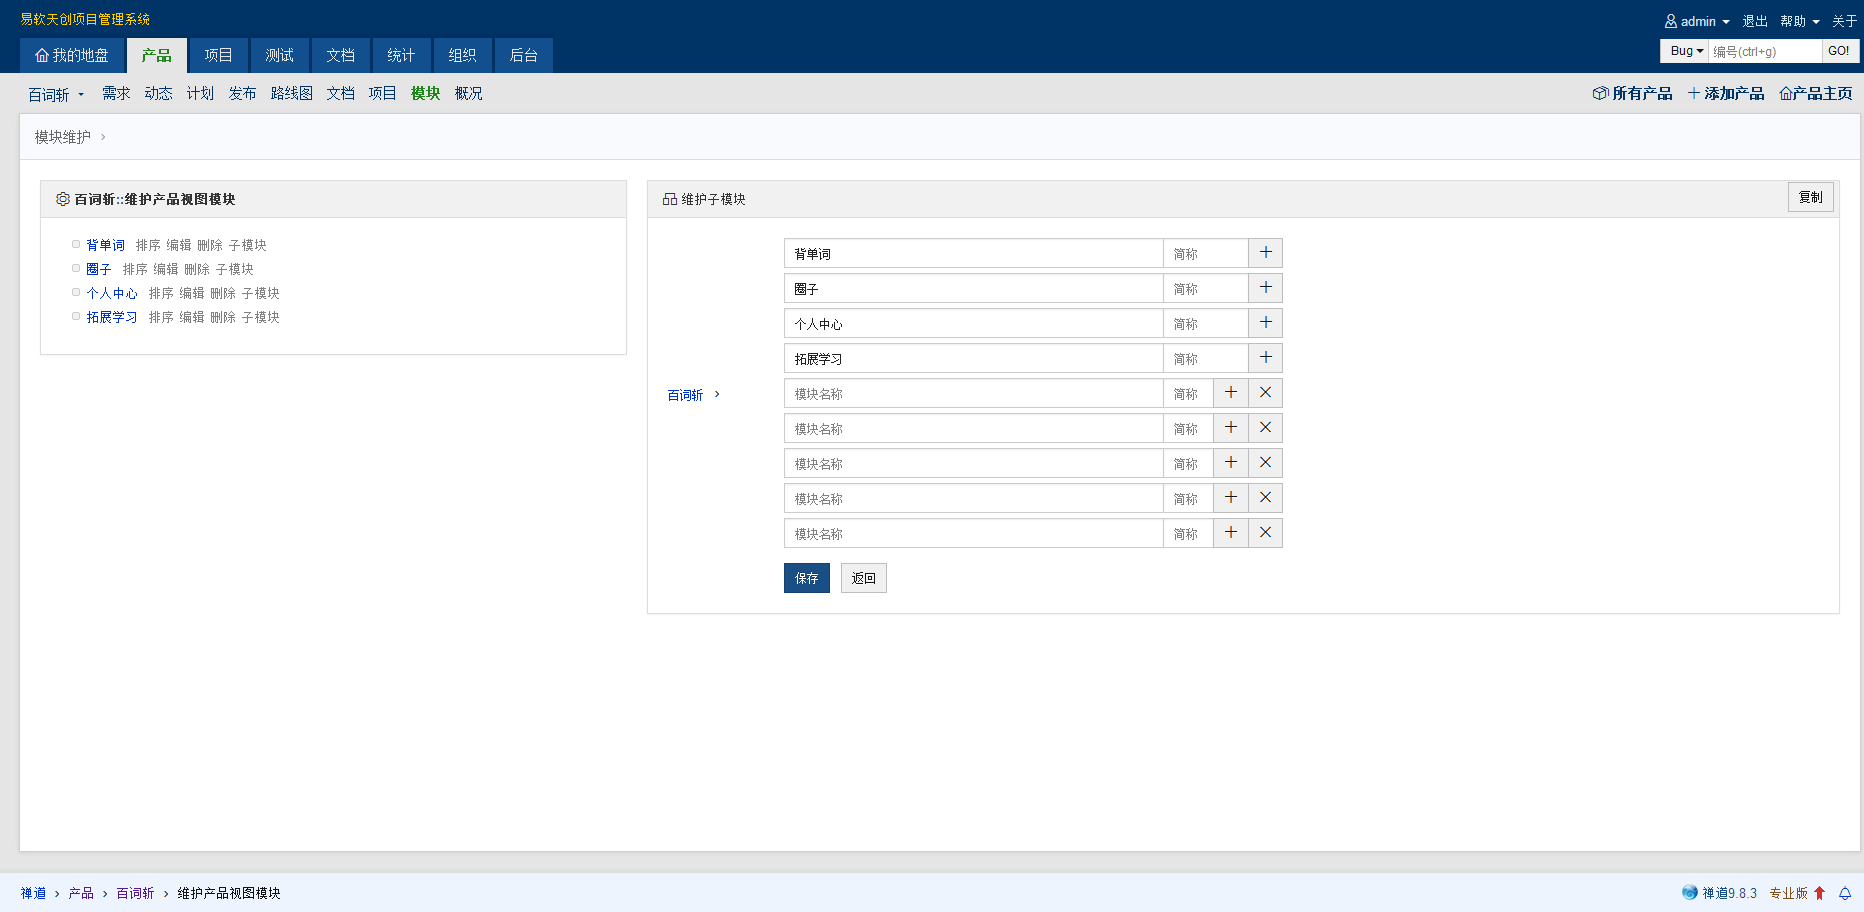Viewport: 1864px width, 912px height.
Task: Expand 百词斩 product dropdown
Action: point(56,94)
